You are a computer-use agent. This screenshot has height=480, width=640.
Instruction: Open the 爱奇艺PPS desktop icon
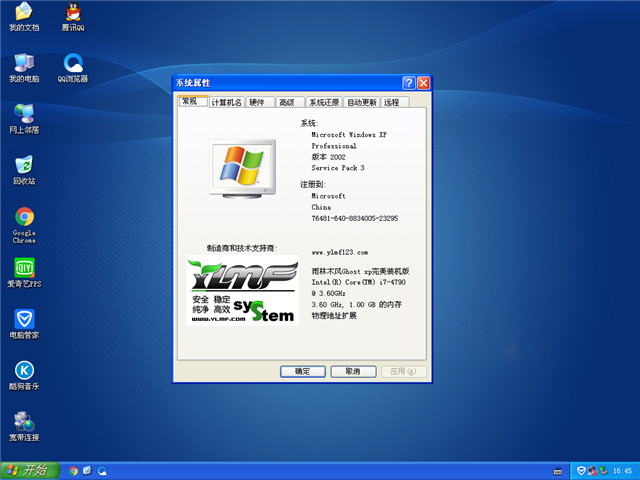pyautogui.click(x=24, y=273)
